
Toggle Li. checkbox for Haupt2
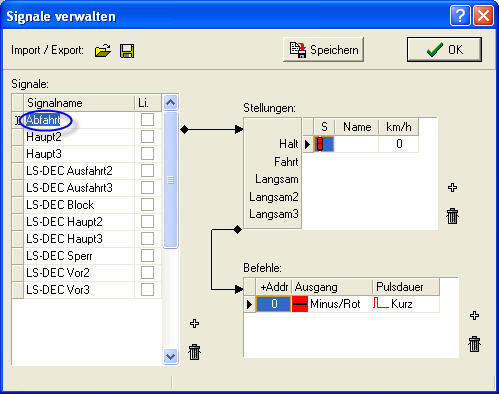(x=147, y=137)
